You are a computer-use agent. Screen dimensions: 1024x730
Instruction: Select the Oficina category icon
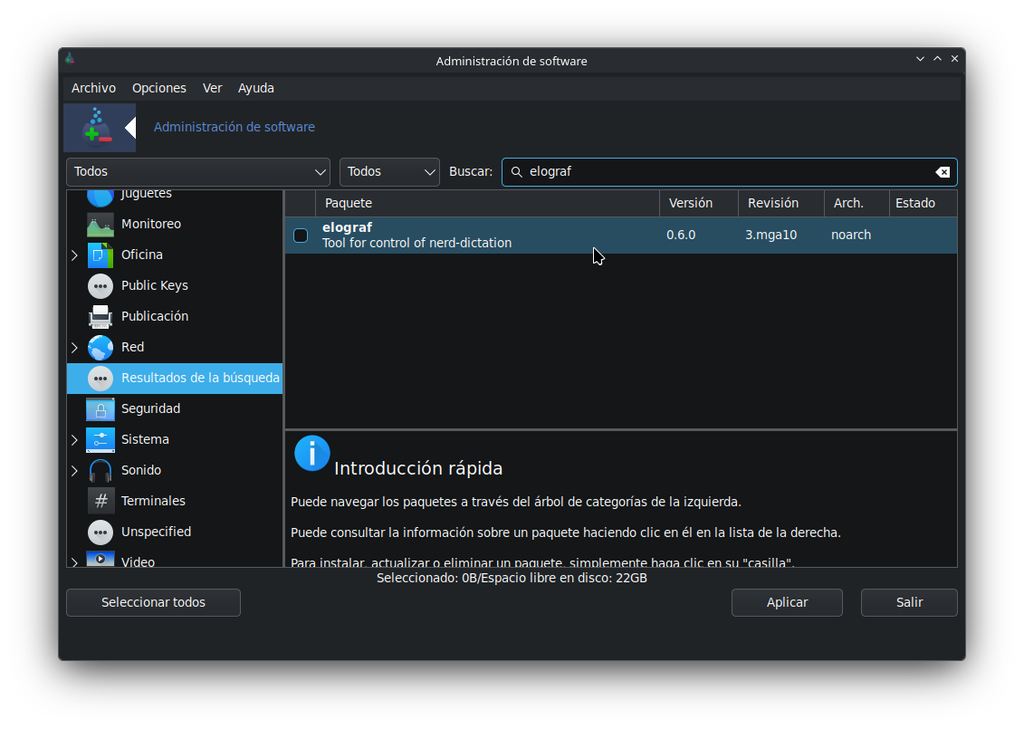point(100,255)
